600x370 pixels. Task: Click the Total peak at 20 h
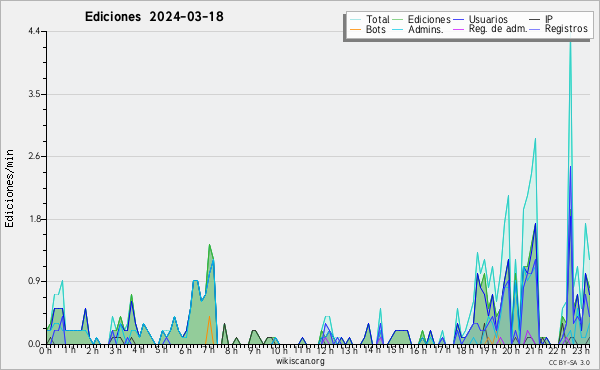(508, 196)
